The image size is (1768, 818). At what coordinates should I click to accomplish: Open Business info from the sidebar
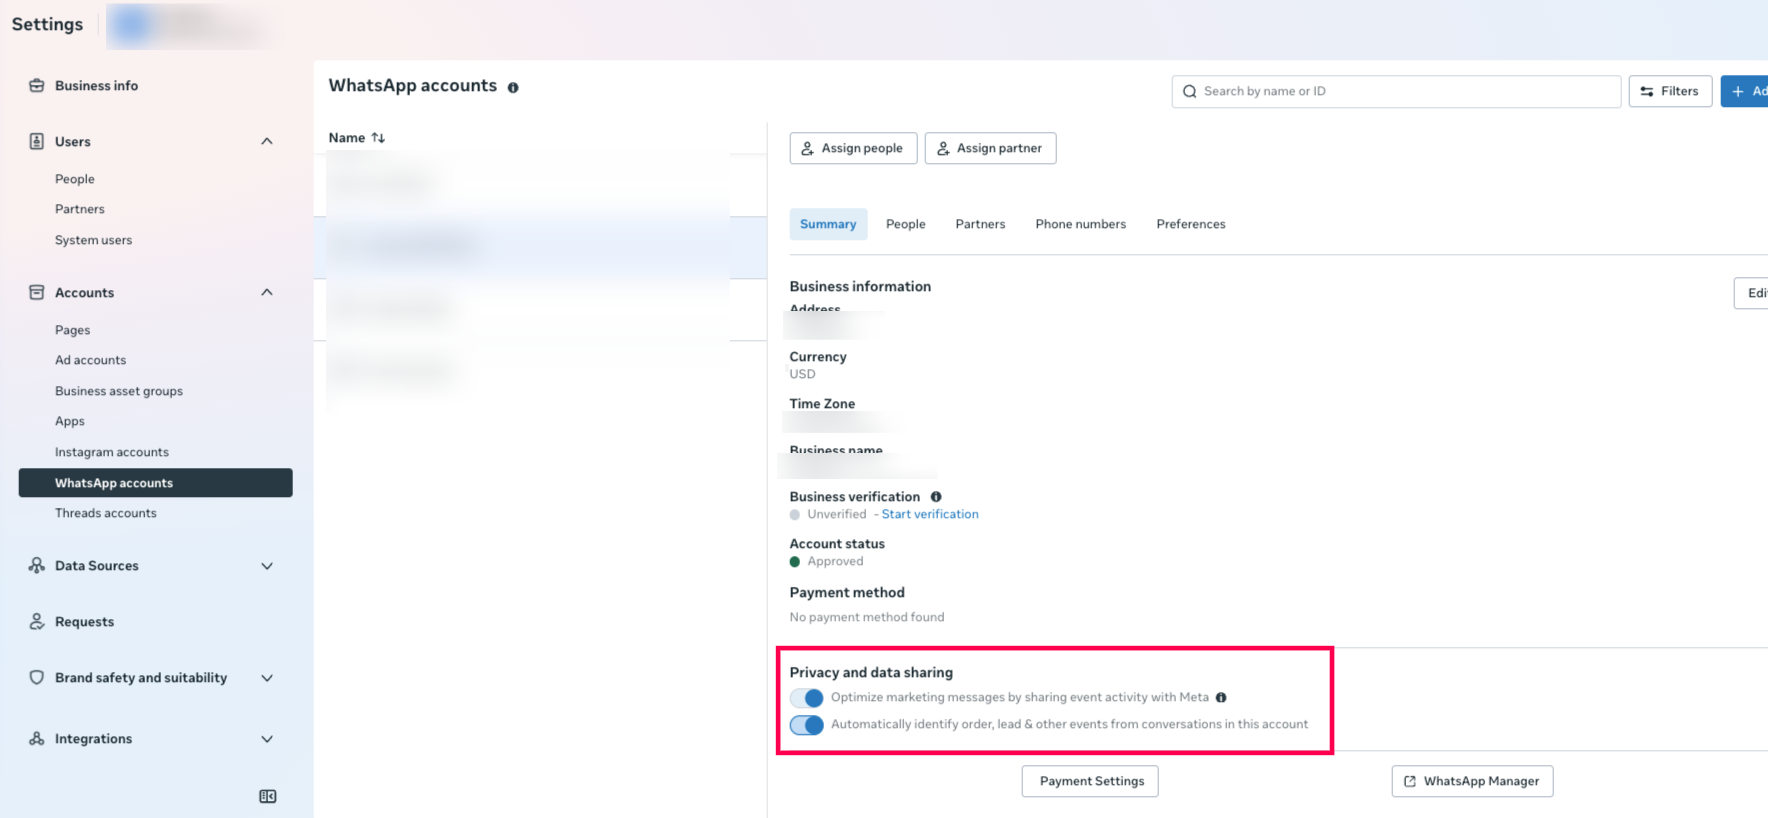(96, 86)
